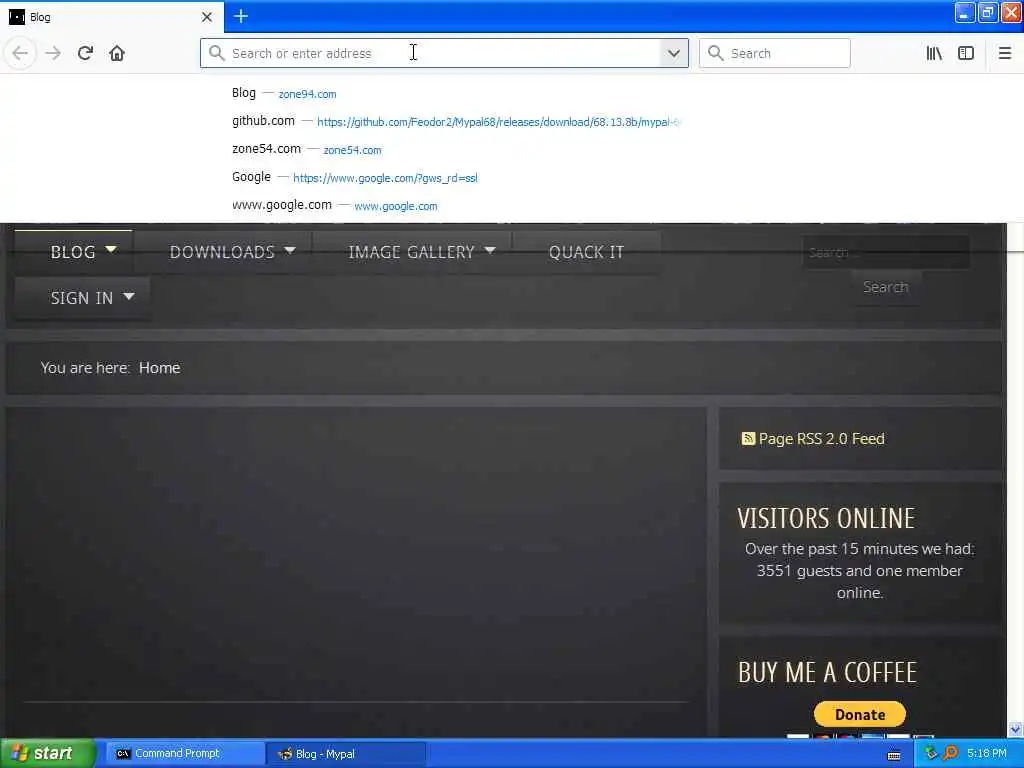Click the magnifier icon in the search box

[x=716, y=53]
